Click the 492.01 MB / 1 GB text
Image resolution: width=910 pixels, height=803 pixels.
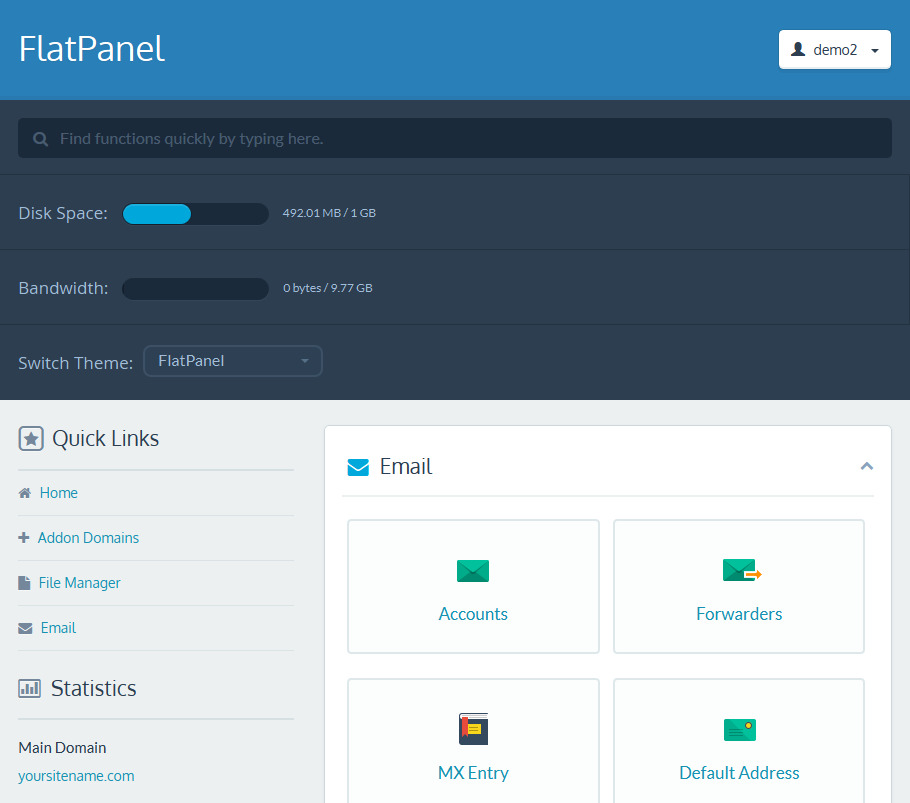(329, 213)
